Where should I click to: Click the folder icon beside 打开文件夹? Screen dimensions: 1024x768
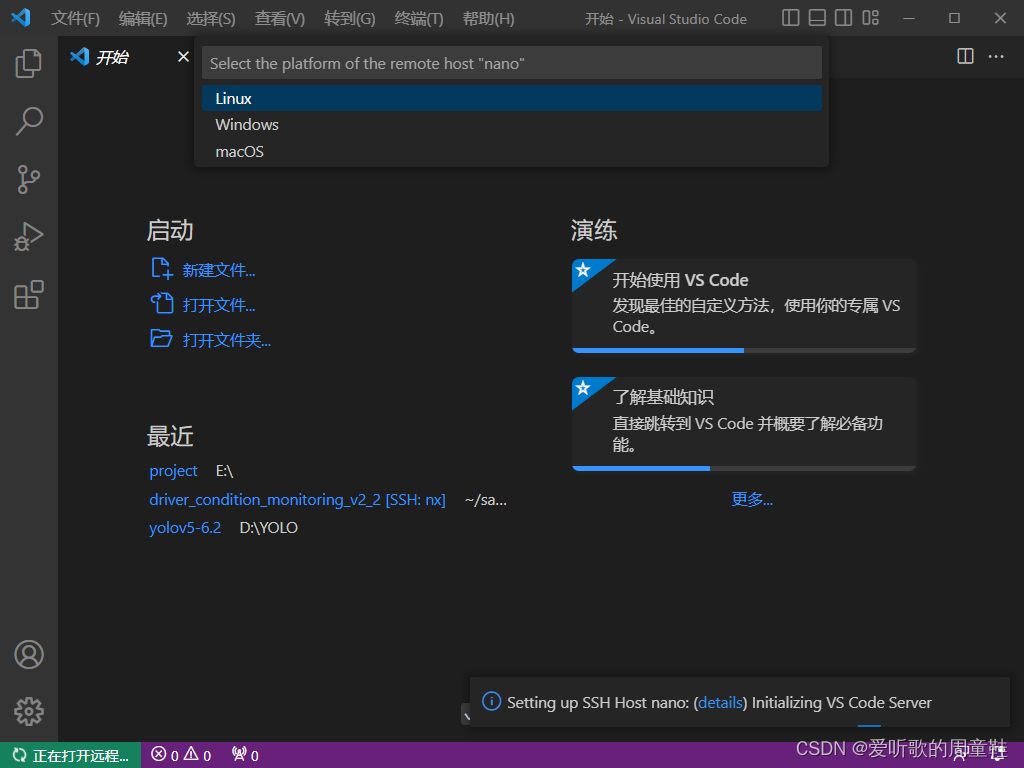pos(161,338)
